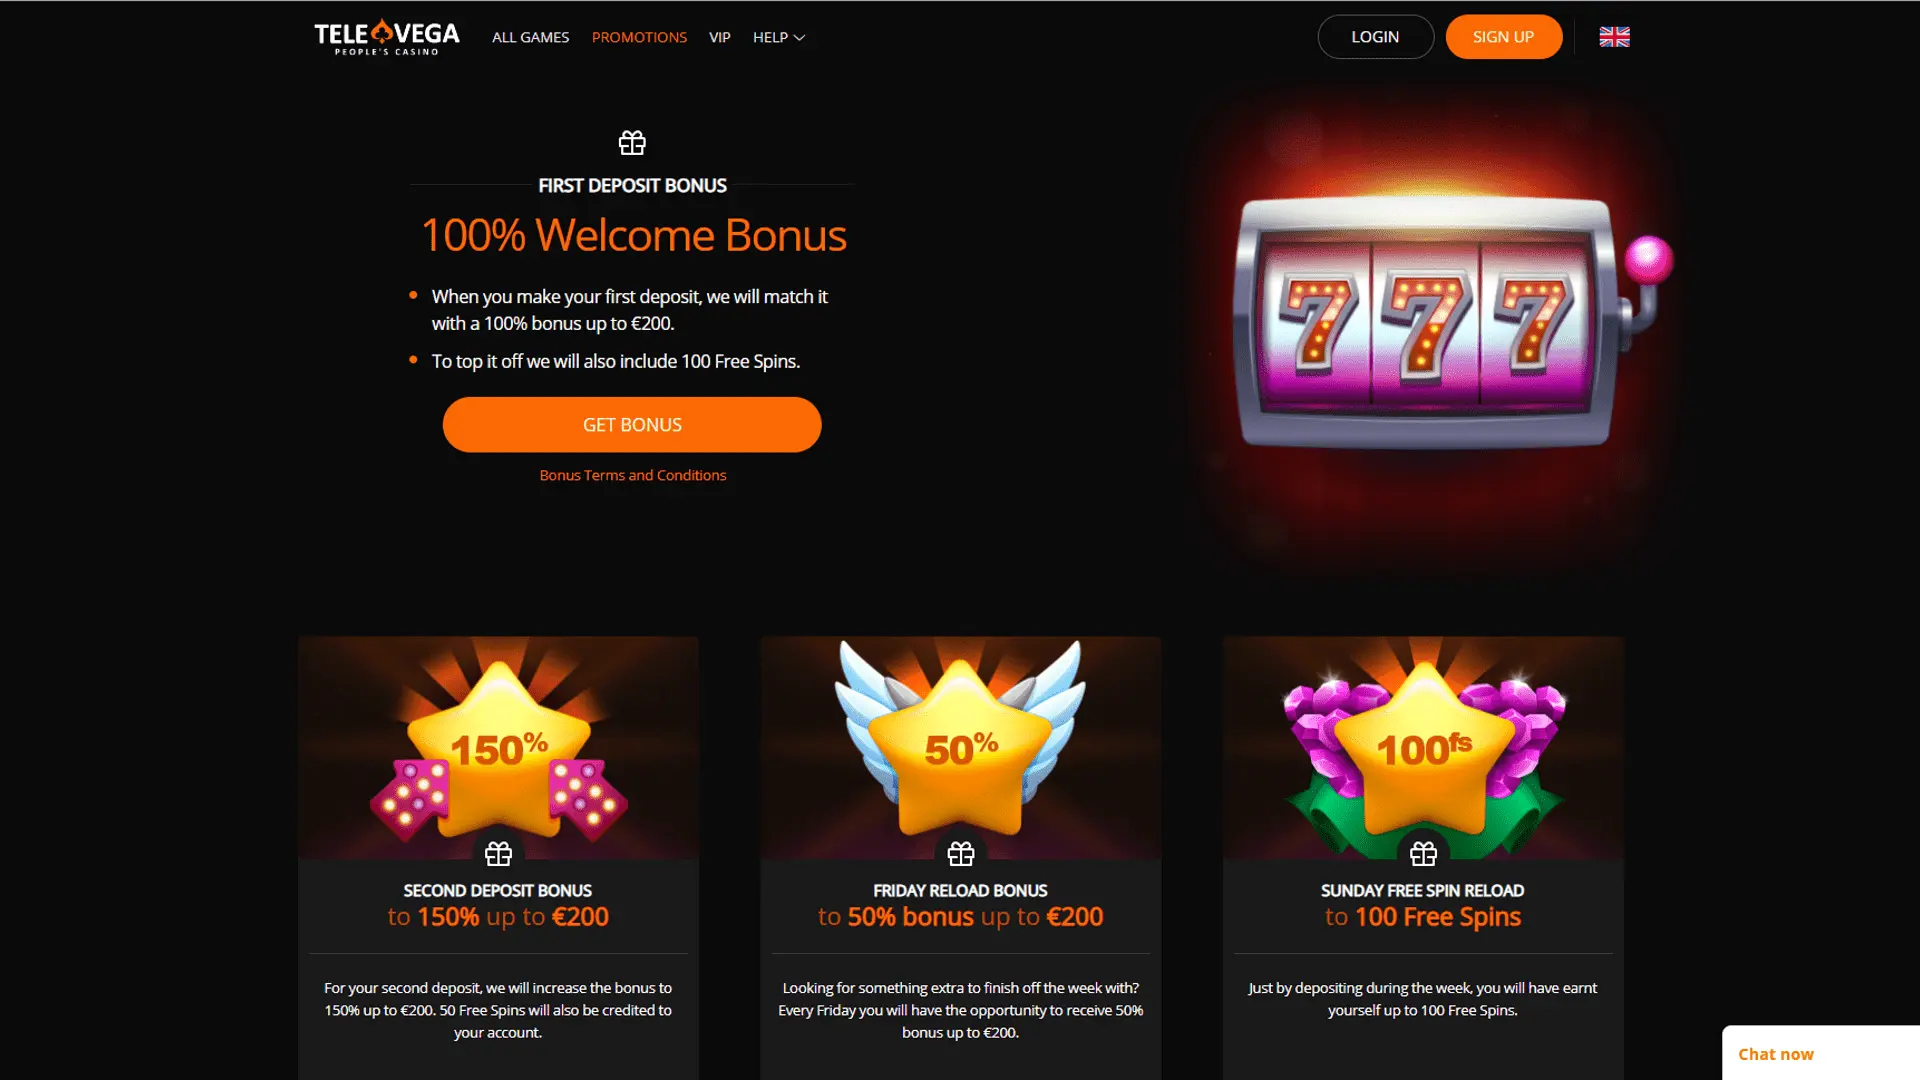Click the TeleVega People's Casino logo
Image resolution: width=1920 pixels, height=1080 pixels.
pos(387,37)
